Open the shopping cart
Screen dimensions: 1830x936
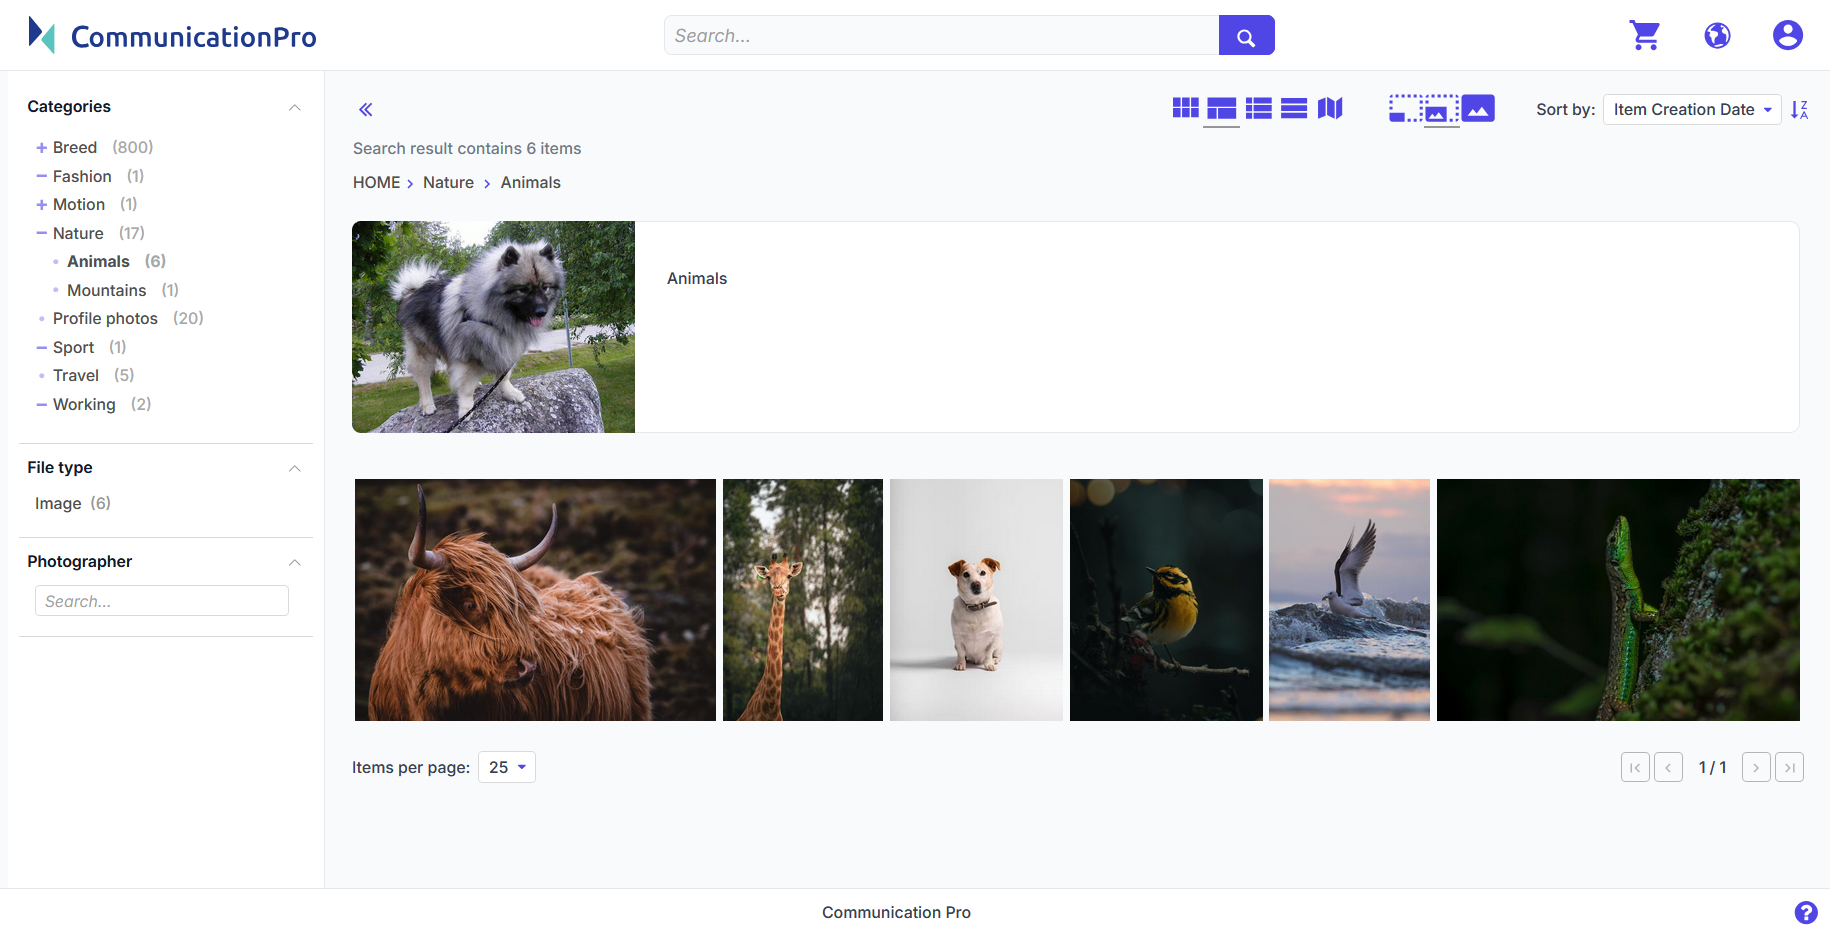click(x=1645, y=35)
